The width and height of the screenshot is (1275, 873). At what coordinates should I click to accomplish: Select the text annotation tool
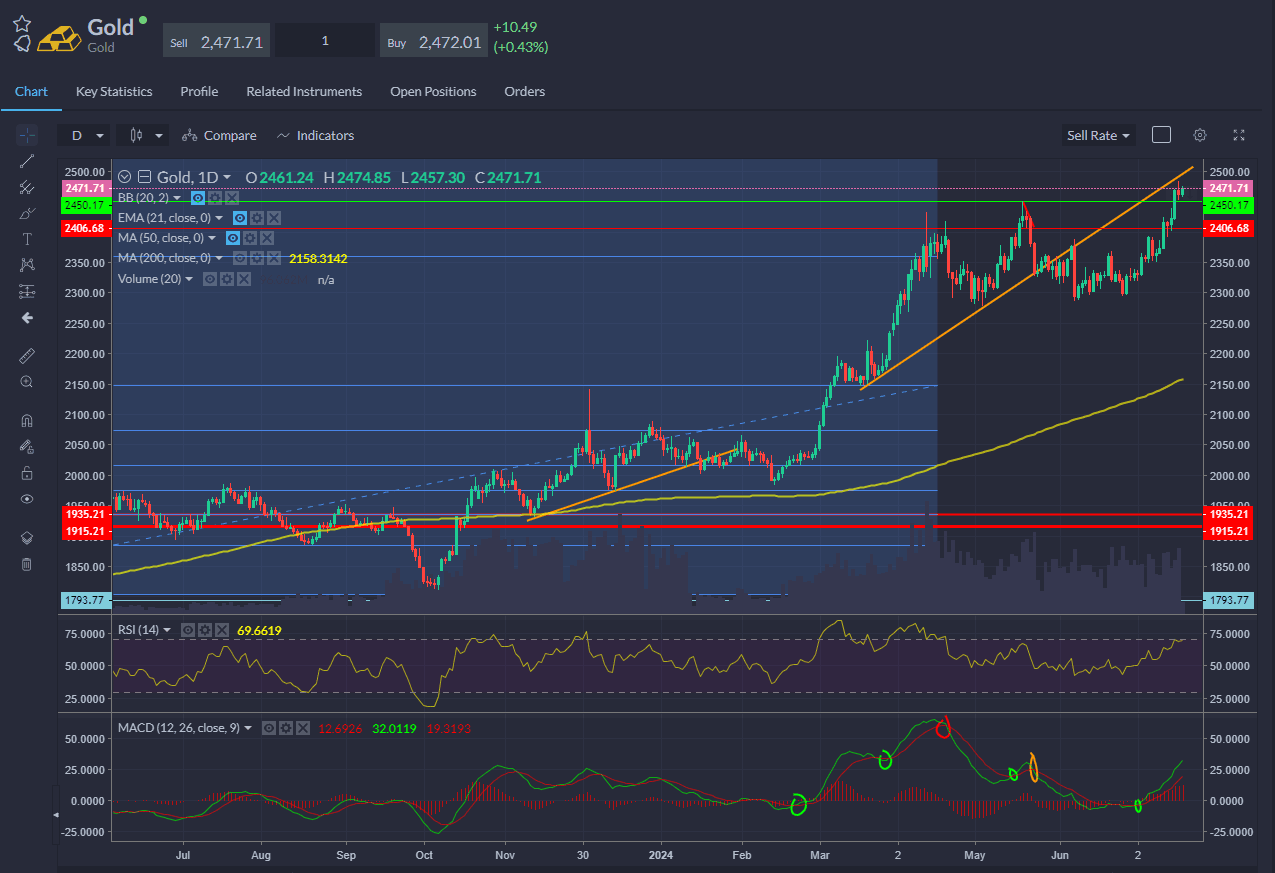click(x=27, y=239)
